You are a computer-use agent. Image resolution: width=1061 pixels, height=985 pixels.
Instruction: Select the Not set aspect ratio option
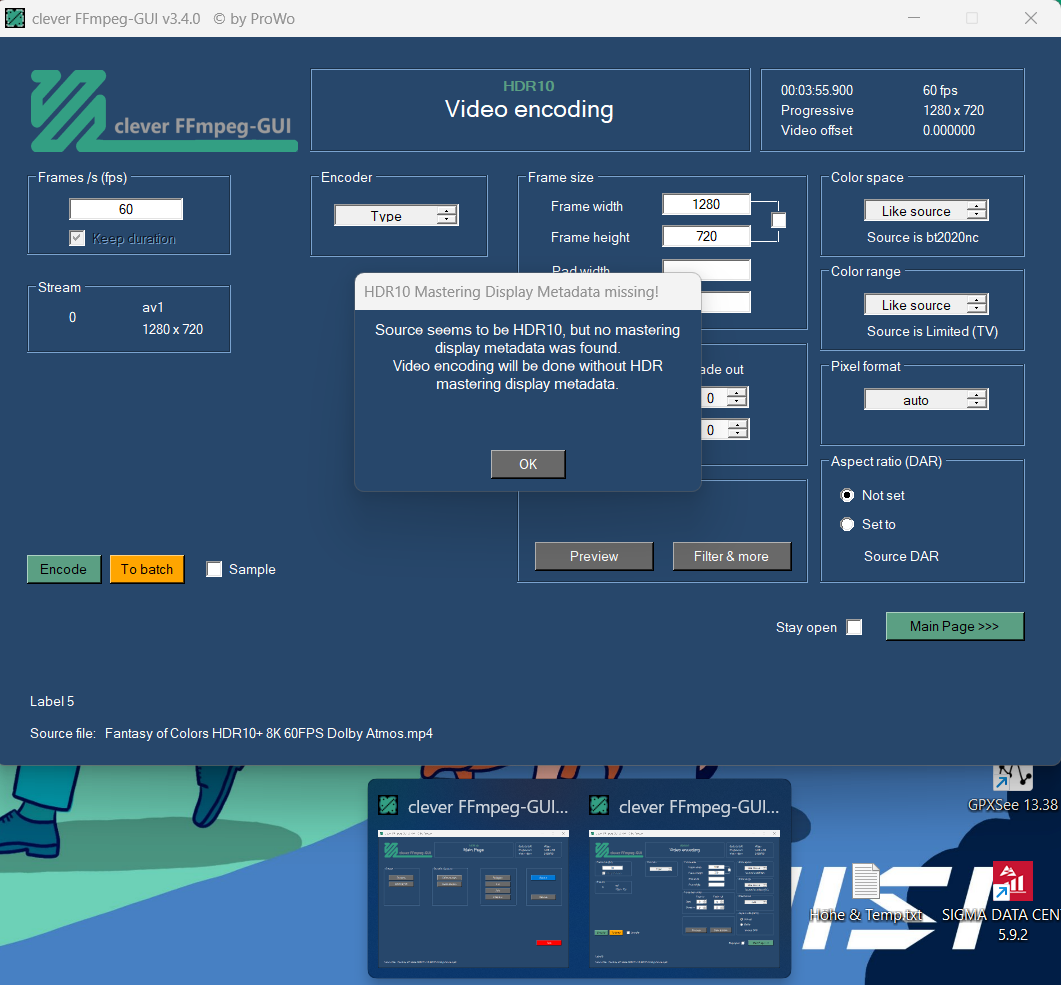pos(847,495)
